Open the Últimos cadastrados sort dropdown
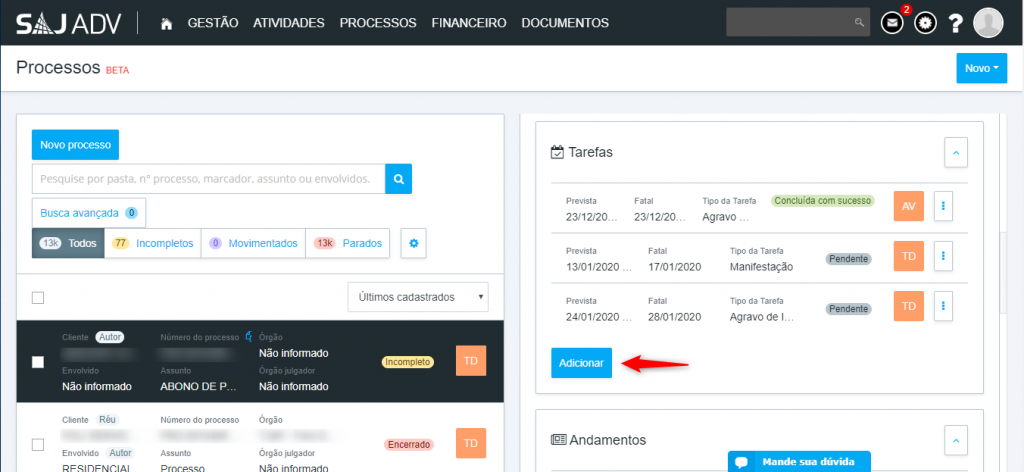 pyautogui.click(x=417, y=297)
